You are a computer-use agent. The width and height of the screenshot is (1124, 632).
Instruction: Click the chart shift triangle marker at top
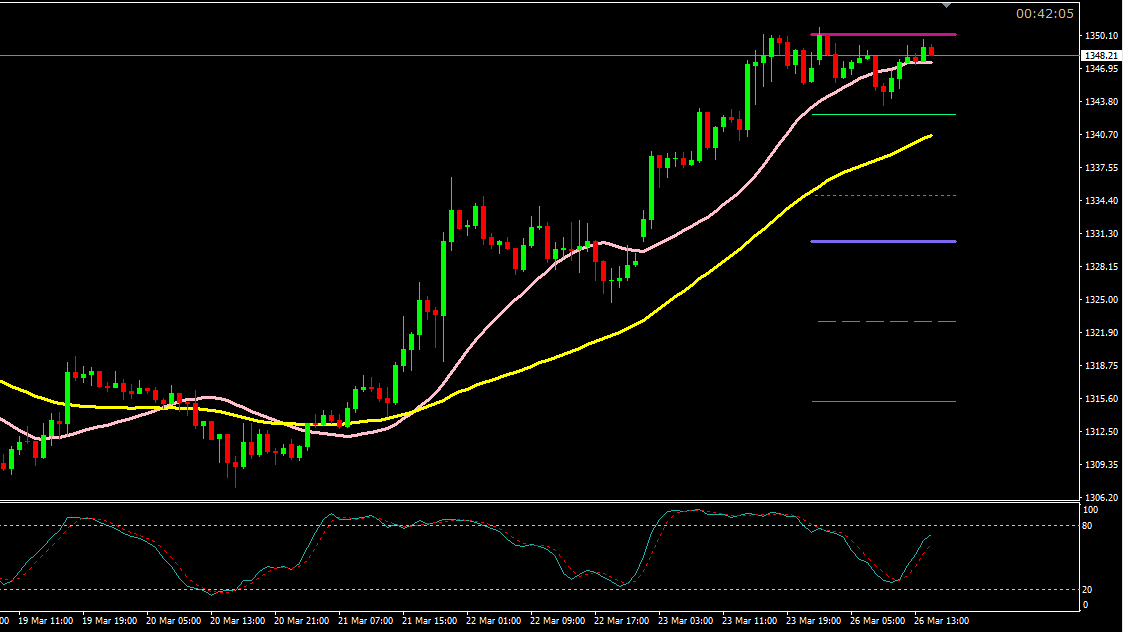946,6
